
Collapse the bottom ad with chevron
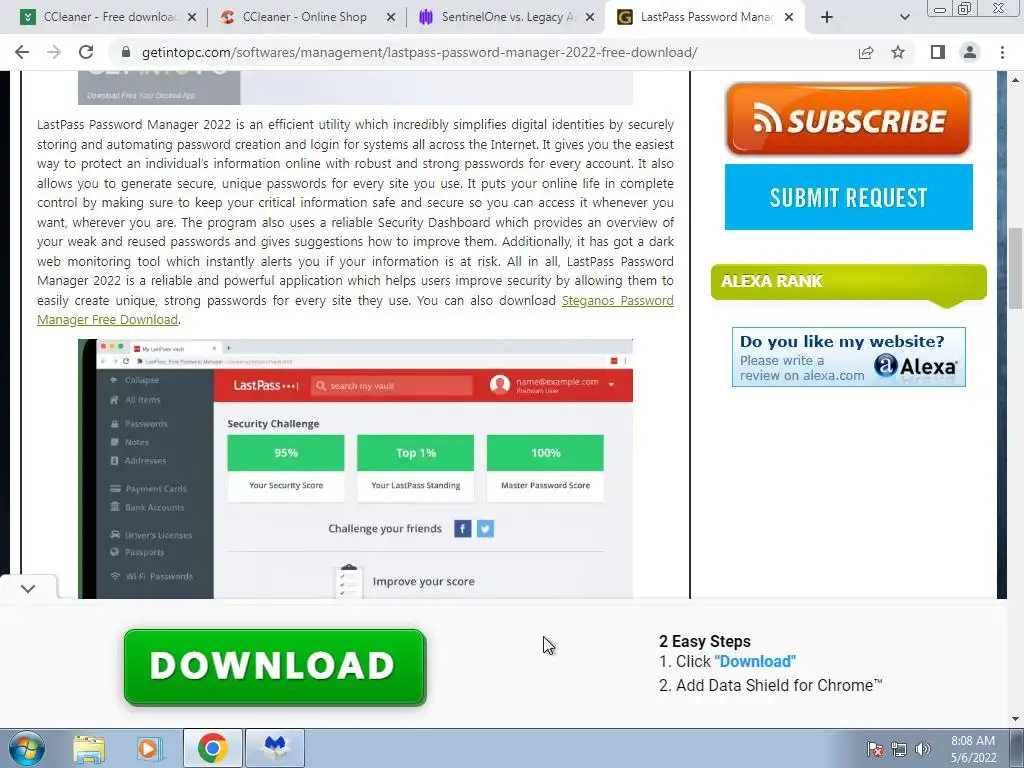pyautogui.click(x=28, y=588)
